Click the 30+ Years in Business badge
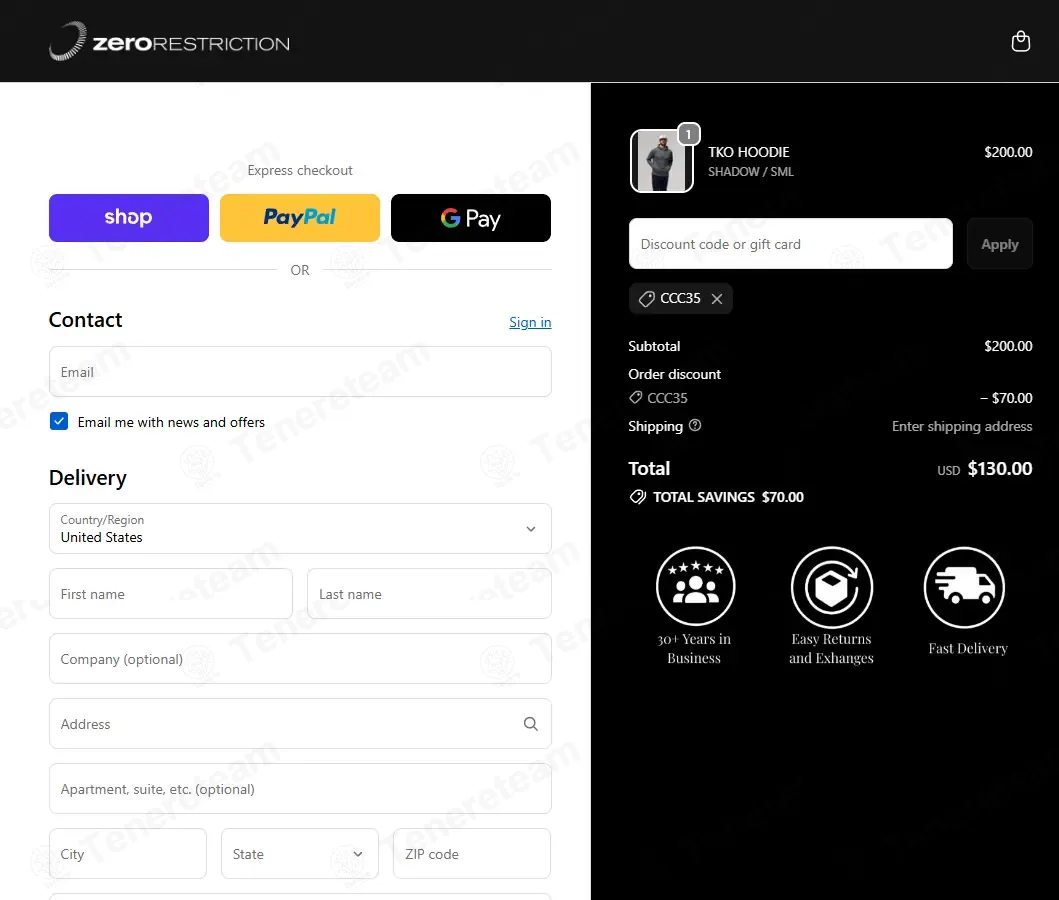Viewport: 1059px width, 900px height. click(695, 606)
